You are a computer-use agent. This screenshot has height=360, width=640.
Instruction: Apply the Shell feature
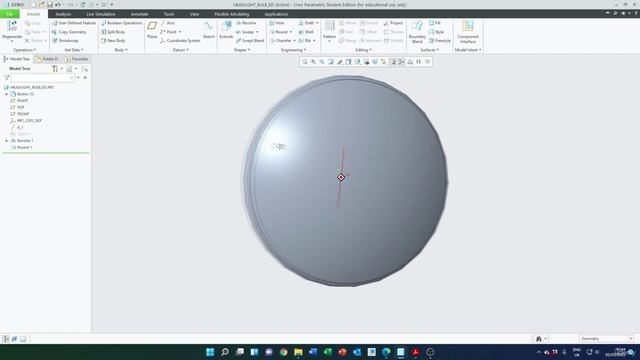[x=306, y=32]
